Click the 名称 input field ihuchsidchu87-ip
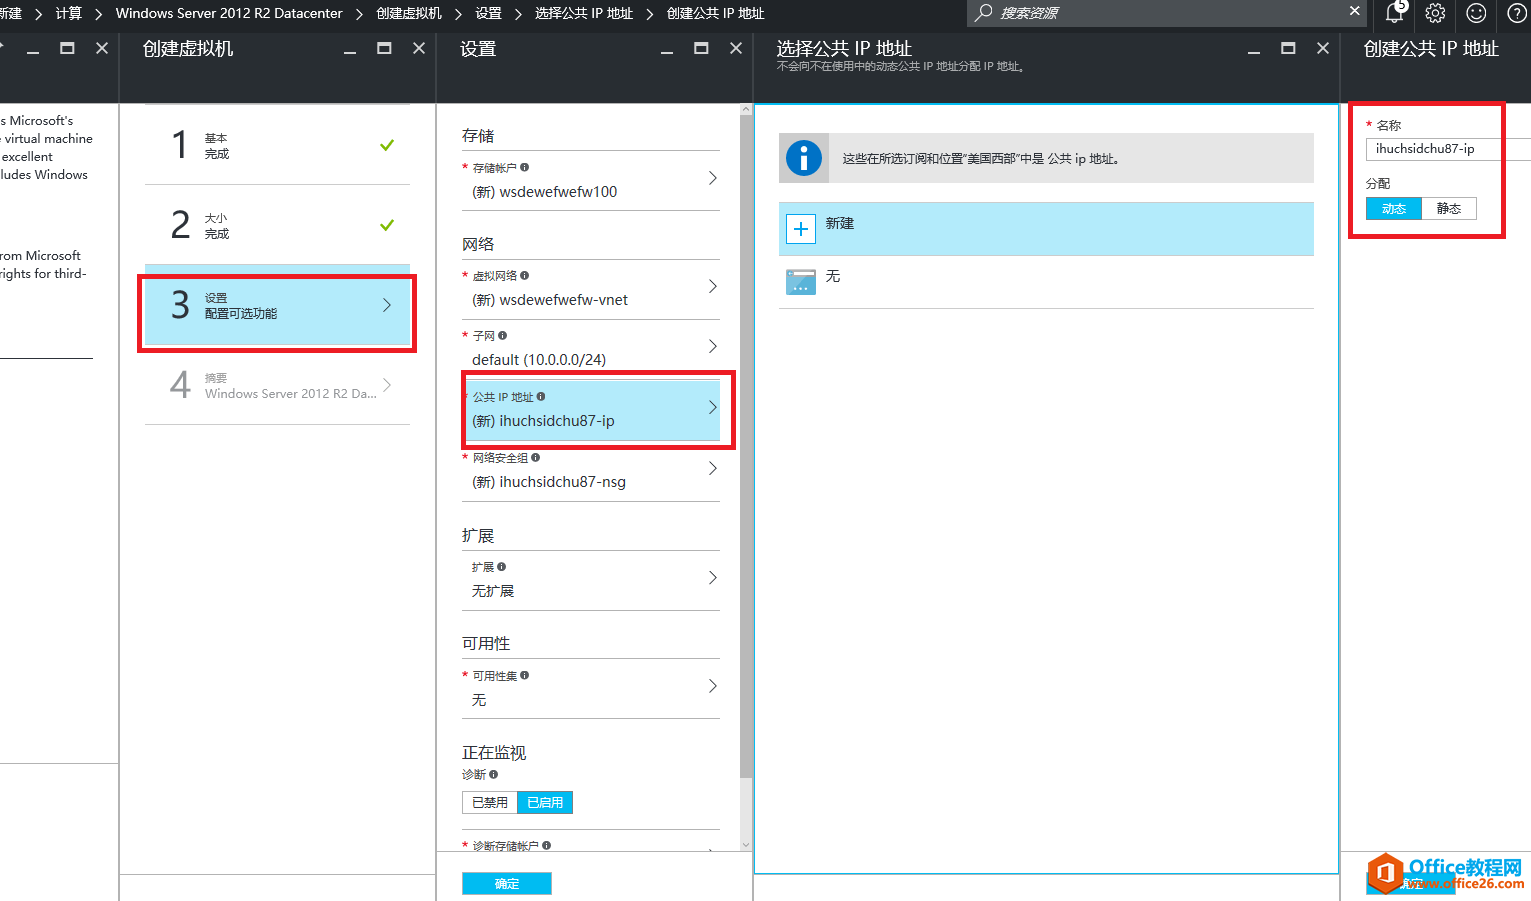 point(1448,149)
